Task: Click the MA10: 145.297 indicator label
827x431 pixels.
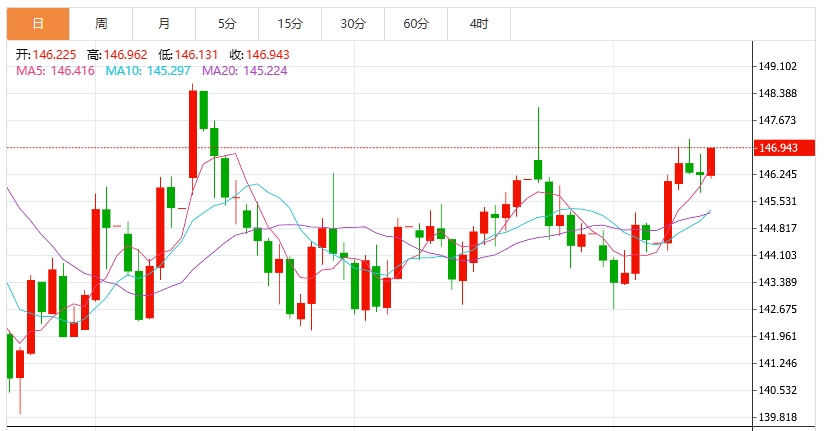Action: click(148, 71)
